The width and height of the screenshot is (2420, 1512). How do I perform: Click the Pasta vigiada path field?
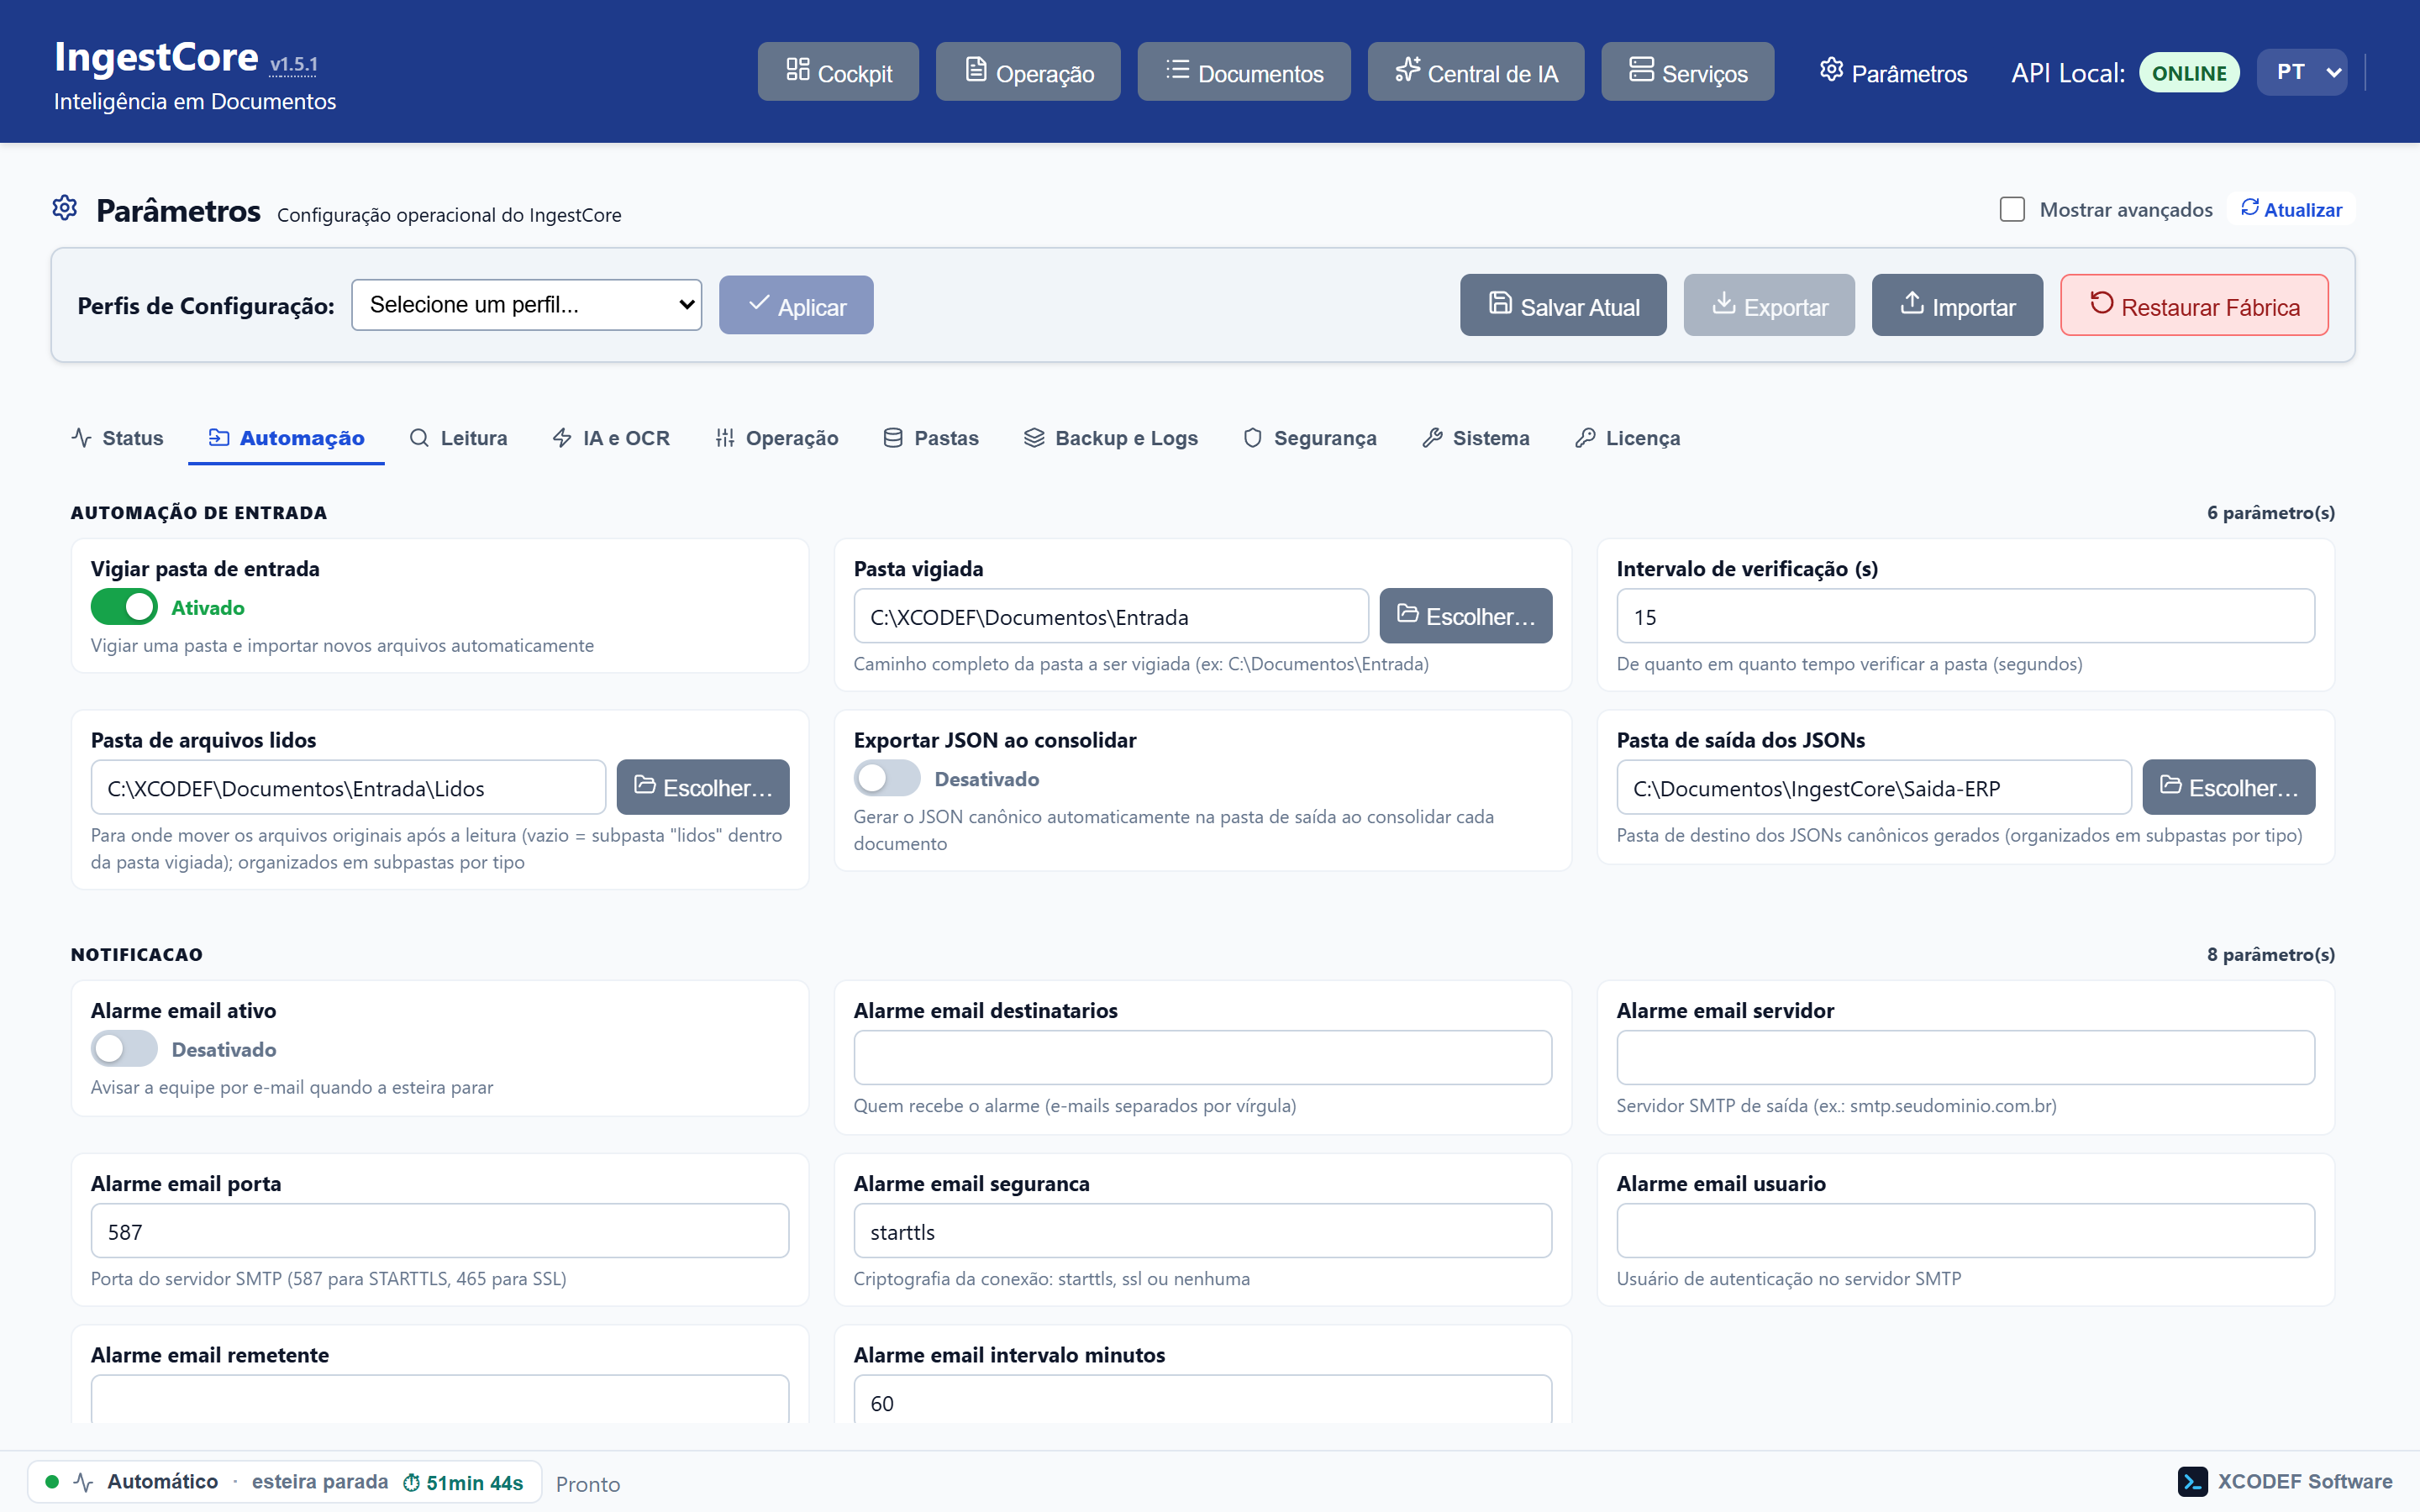[x=1111, y=616]
